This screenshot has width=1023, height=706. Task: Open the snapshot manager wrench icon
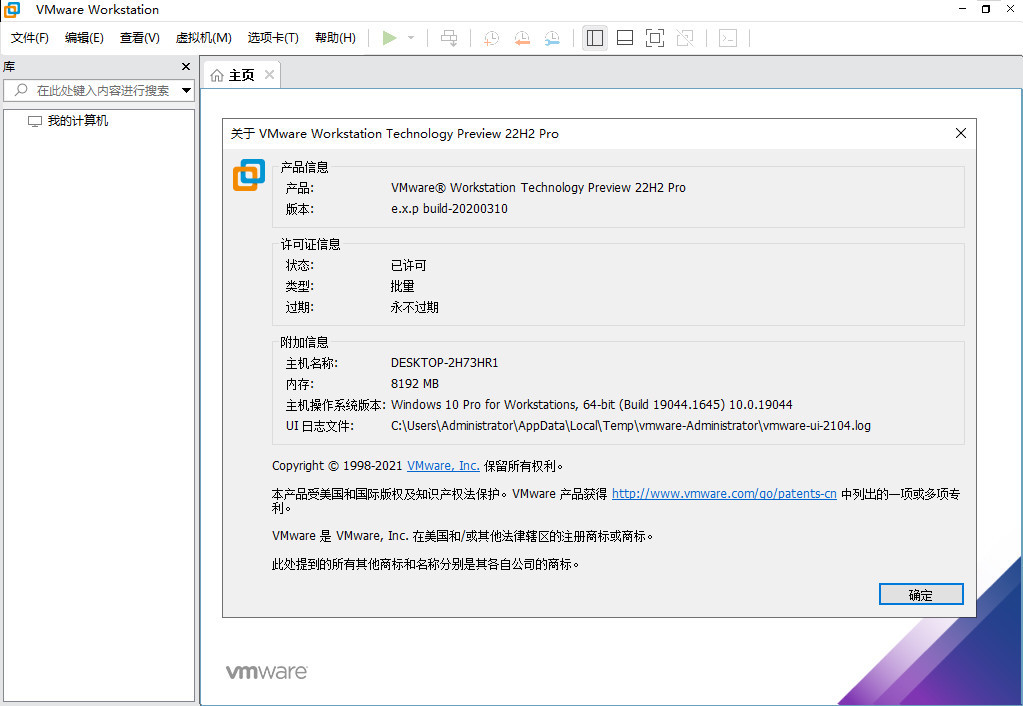[x=552, y=38]
